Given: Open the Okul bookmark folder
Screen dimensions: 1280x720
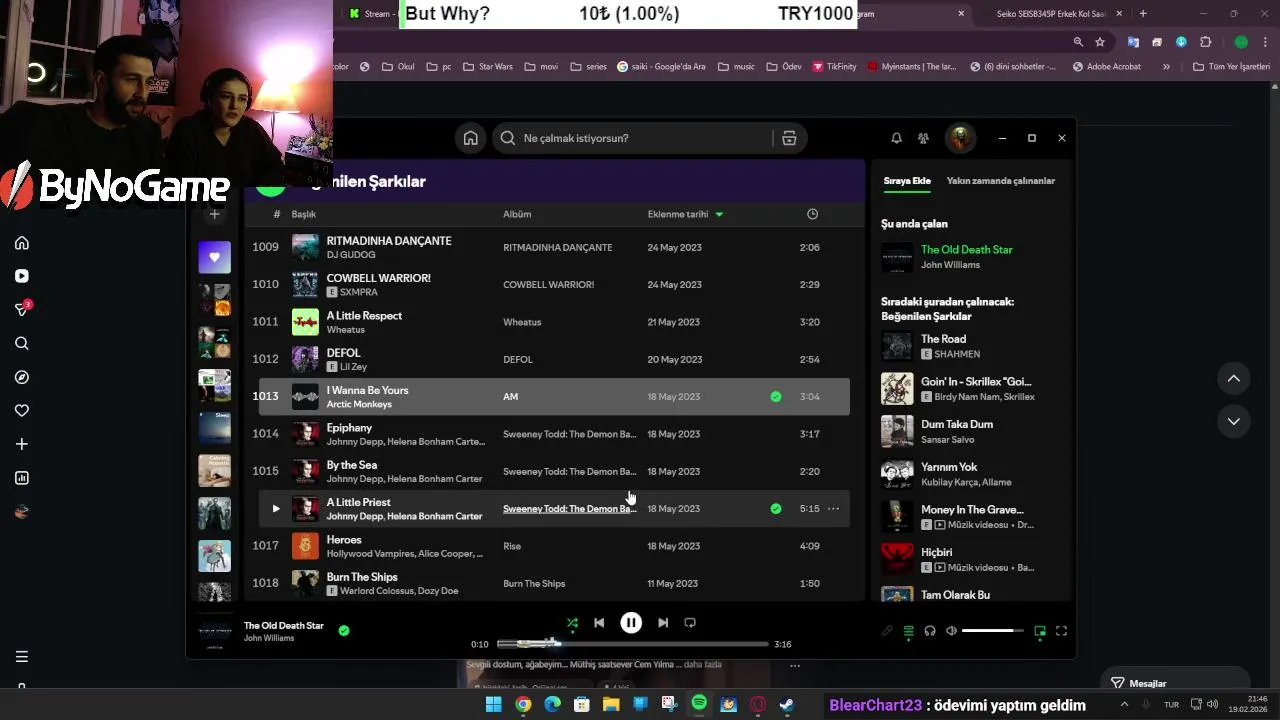Looking at the screenshot, I should (397, 67).
